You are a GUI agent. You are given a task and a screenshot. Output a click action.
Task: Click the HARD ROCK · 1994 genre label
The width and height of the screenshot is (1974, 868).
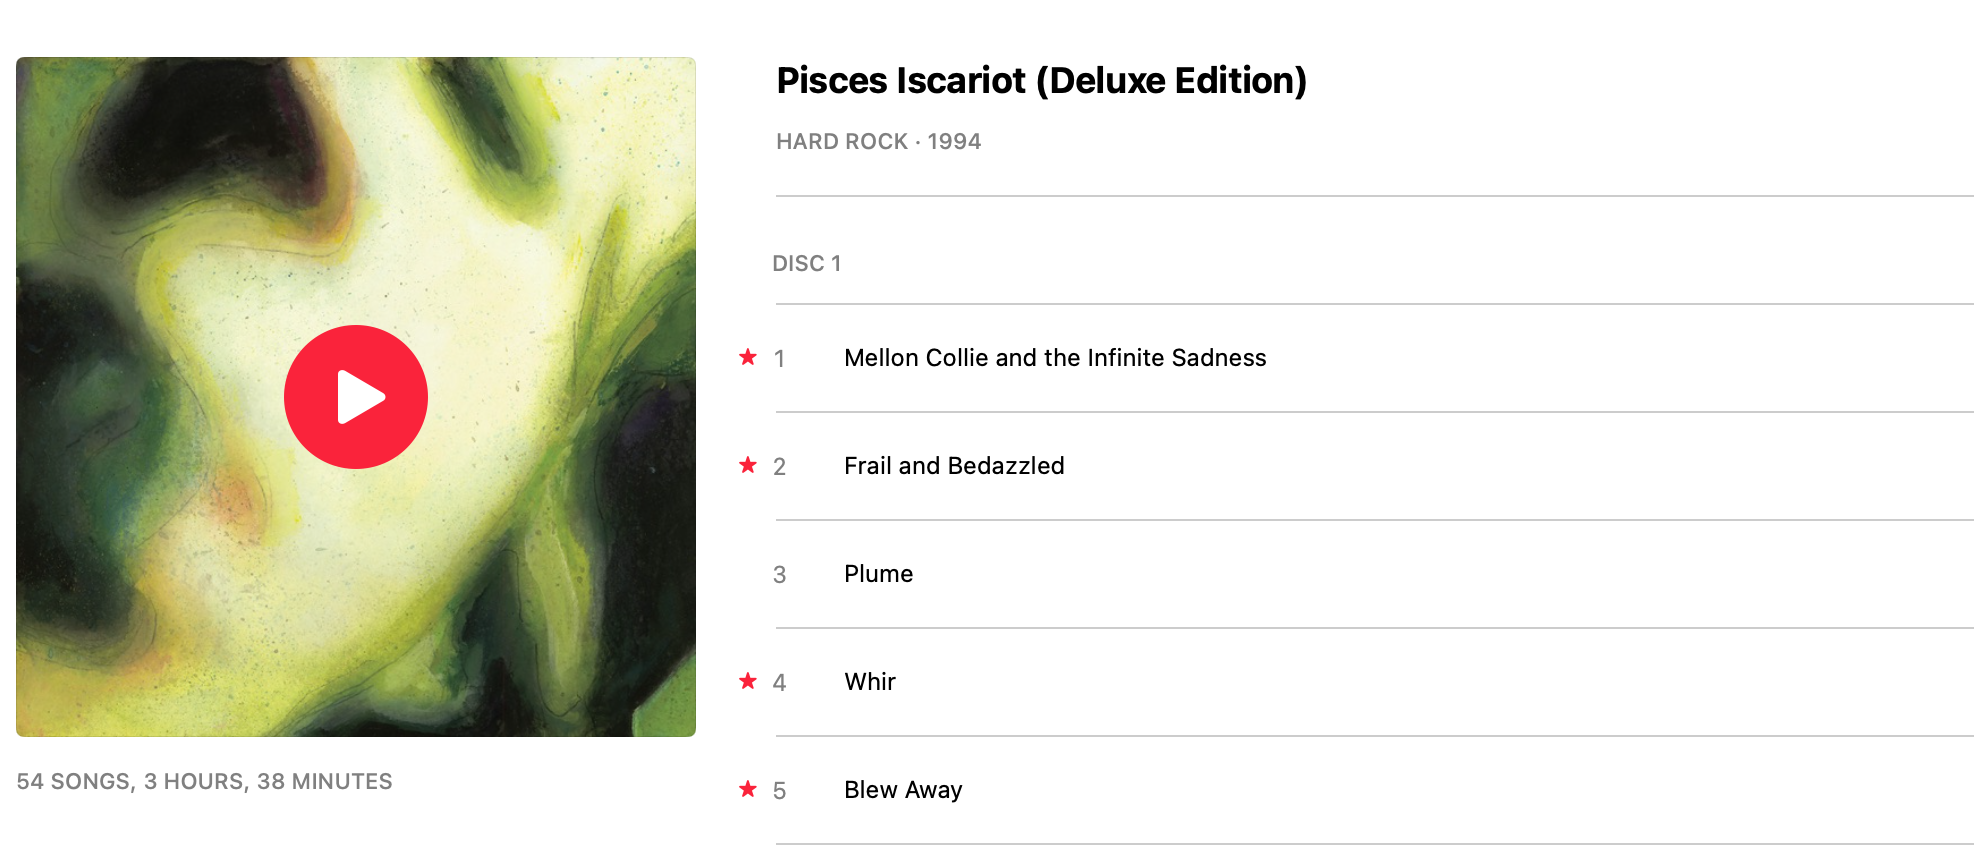(879, 142)
